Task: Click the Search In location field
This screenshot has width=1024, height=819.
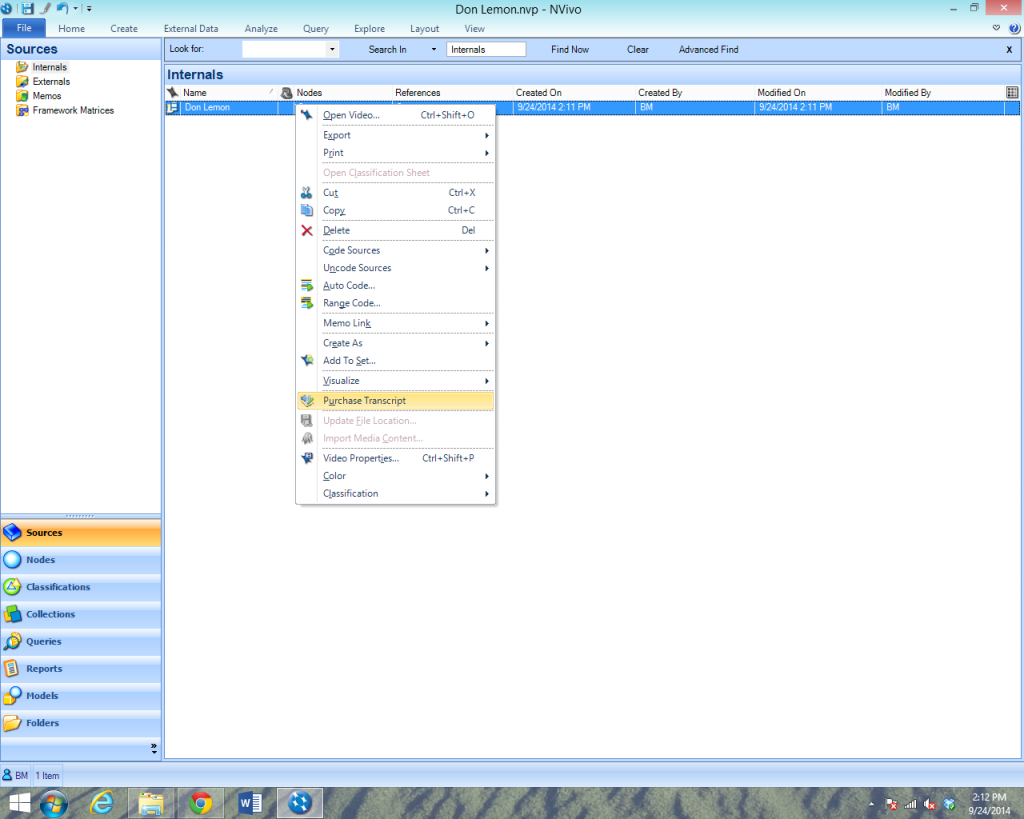Action: click(486, 50)
